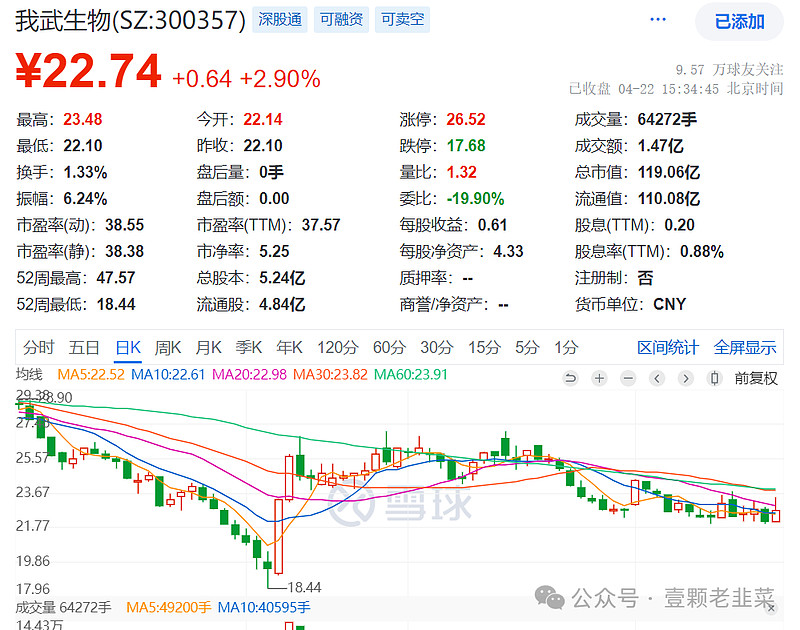The height and width of the screenshot is (630, 800).
Task: Click the chart reset/undo arrow icon
Action: pos(571,378)
